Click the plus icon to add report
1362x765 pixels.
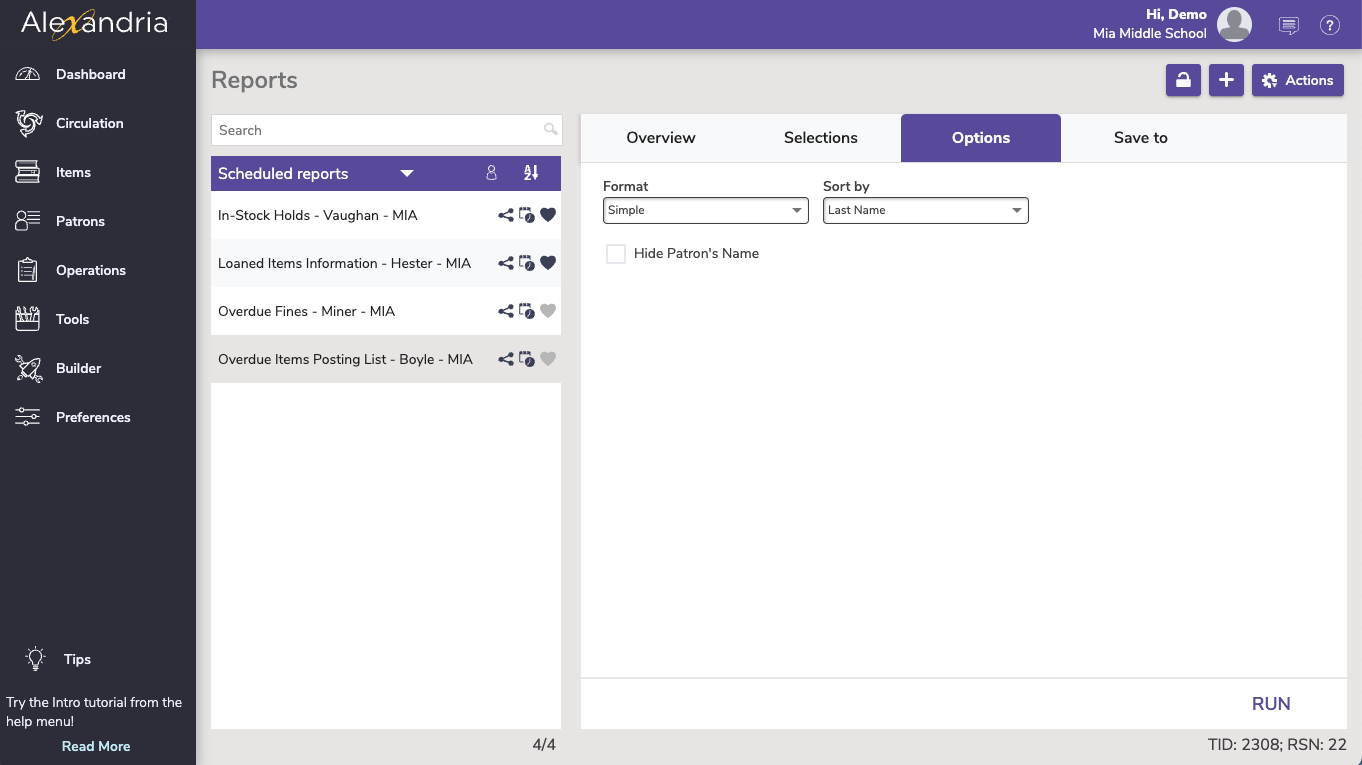click(1226, 81)
